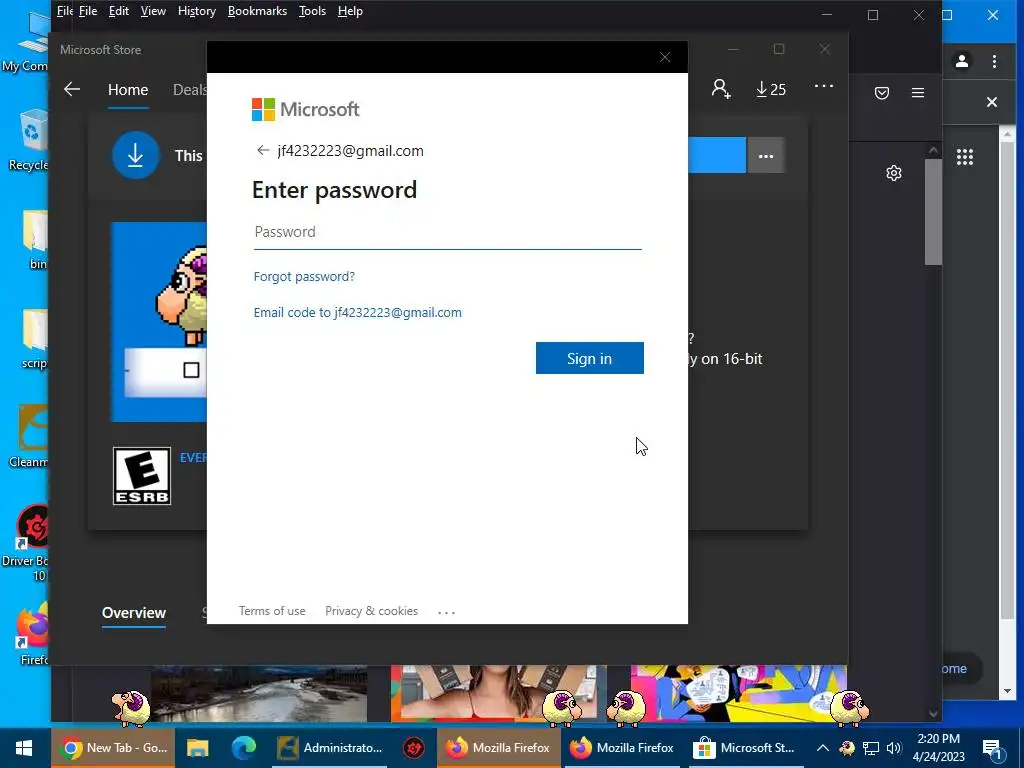The height and width of the screenshot is (768, 1024).
Task: Switch to the Overview tab in Store
Action: pyautogui.click(x=134, y=613)
